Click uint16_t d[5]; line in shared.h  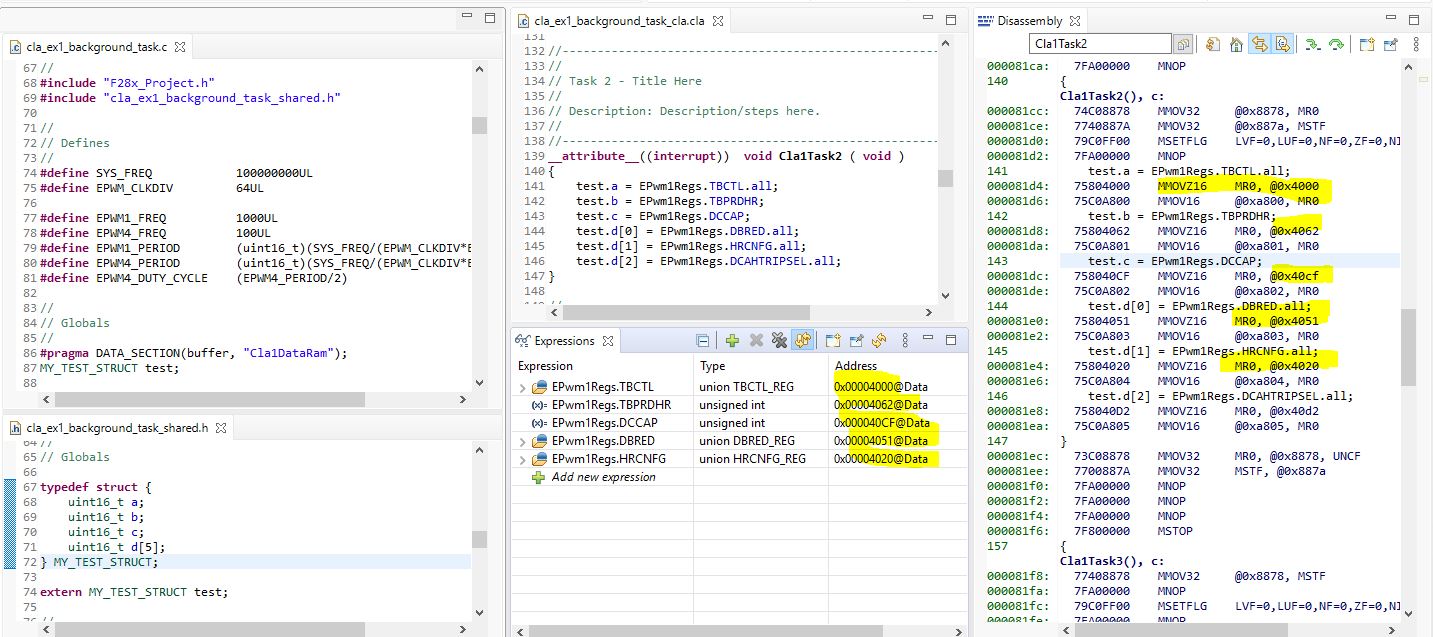coord(116,547)
